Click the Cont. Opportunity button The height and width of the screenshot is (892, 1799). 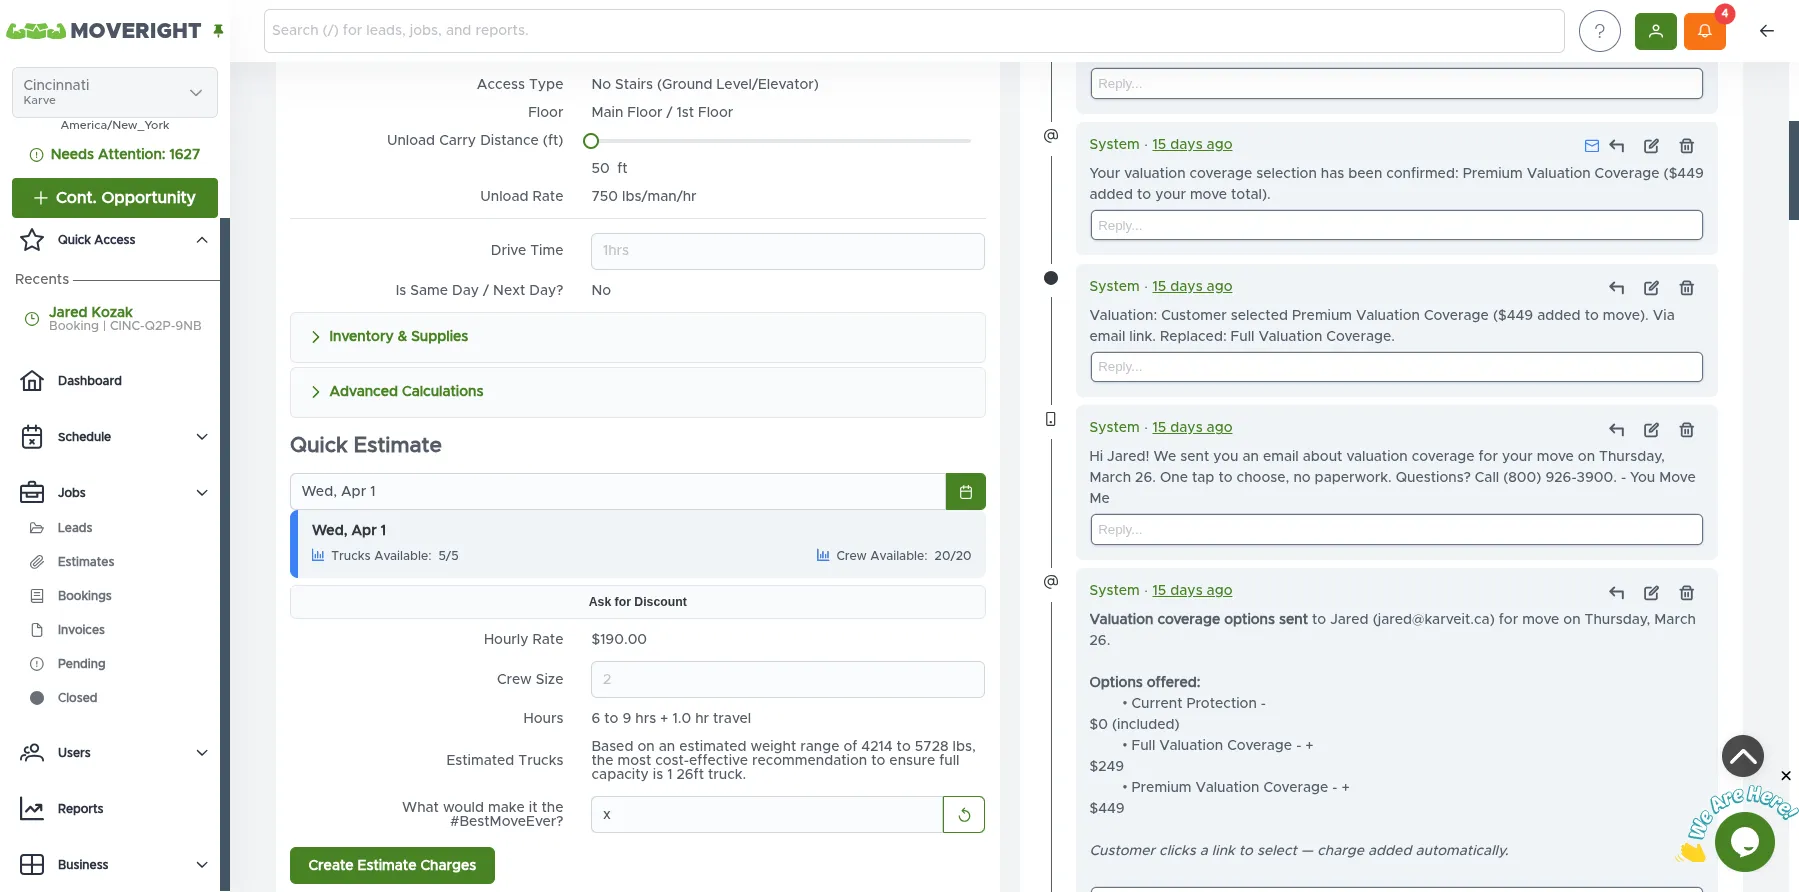[115, 198]
